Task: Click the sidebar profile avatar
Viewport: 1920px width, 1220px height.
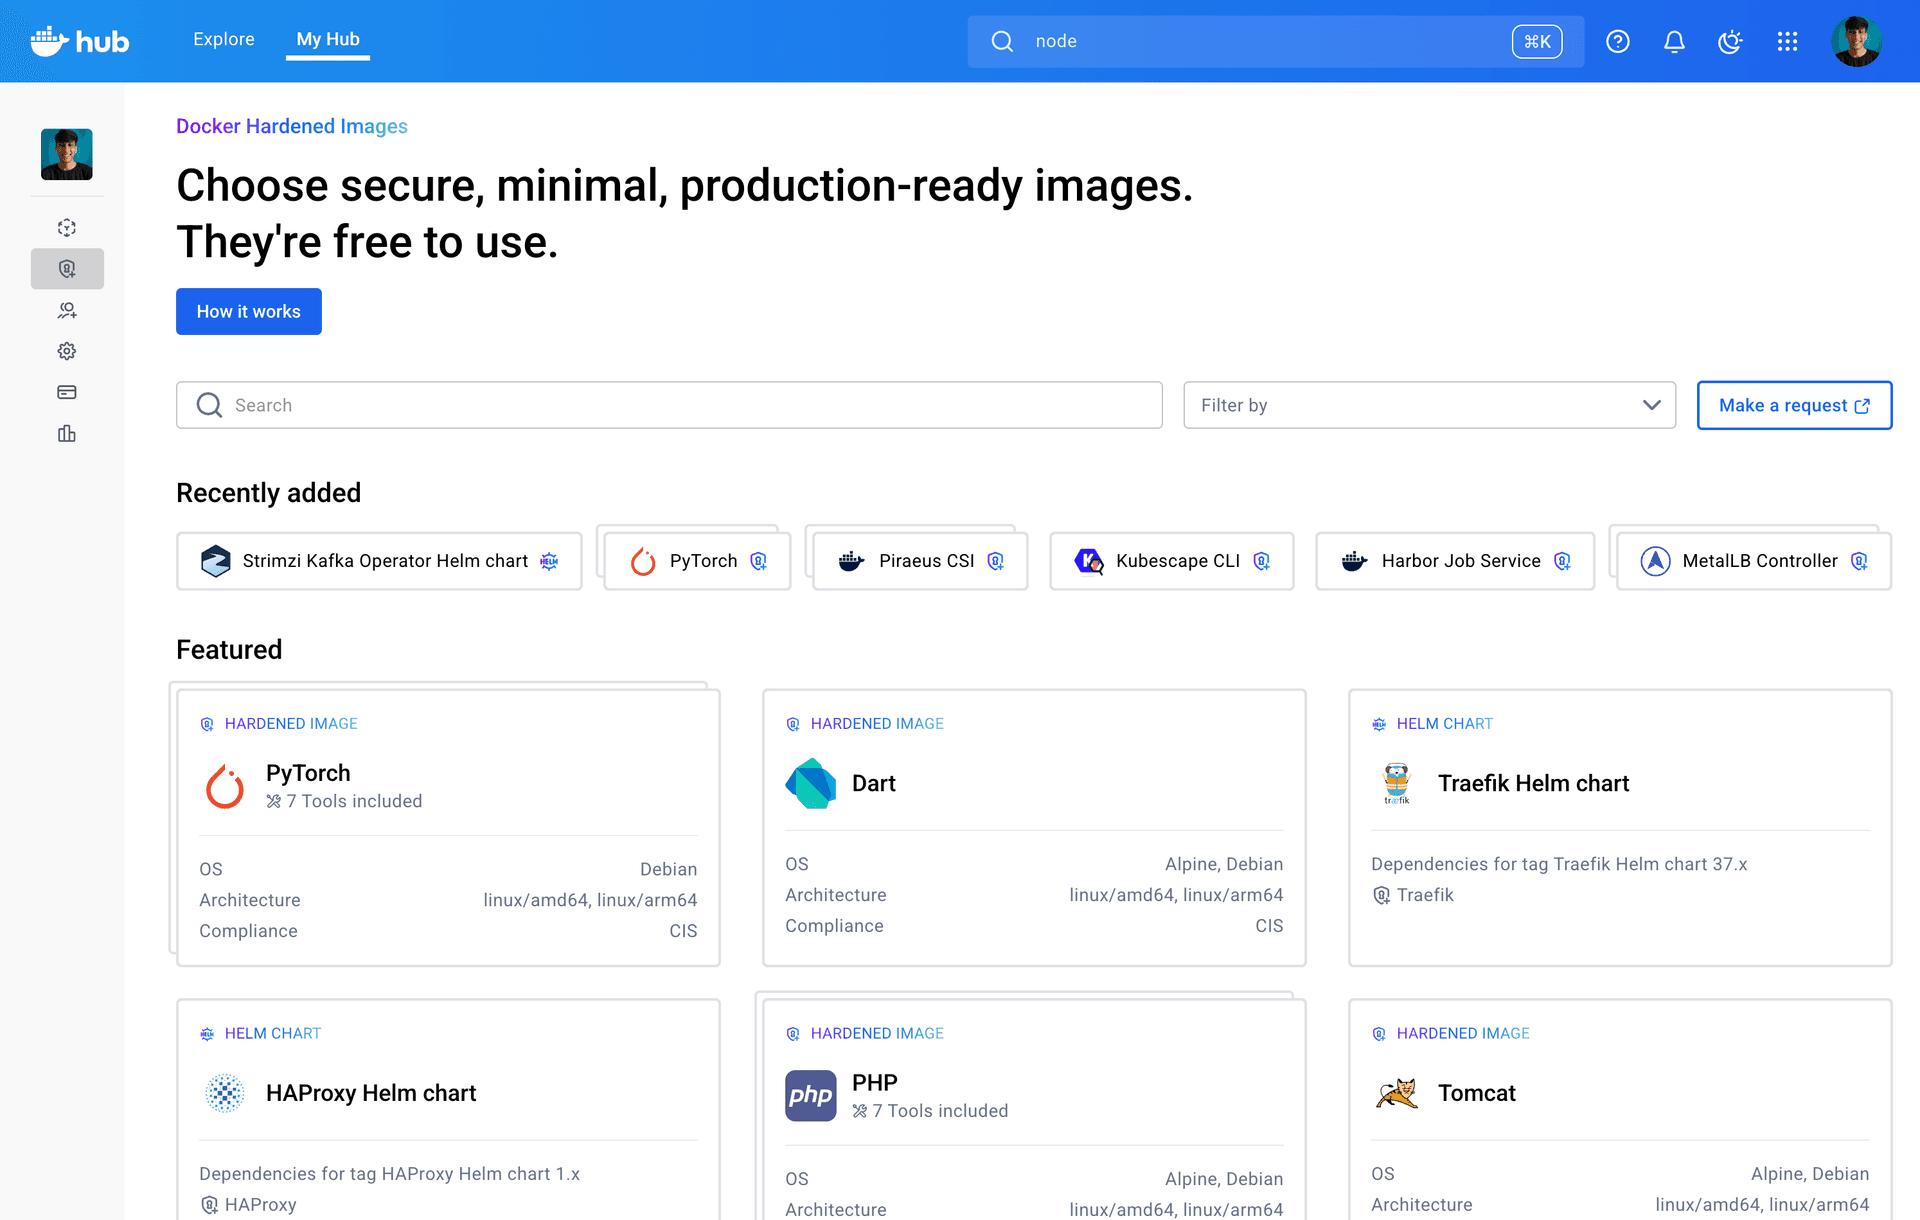Action: point(67,154)
